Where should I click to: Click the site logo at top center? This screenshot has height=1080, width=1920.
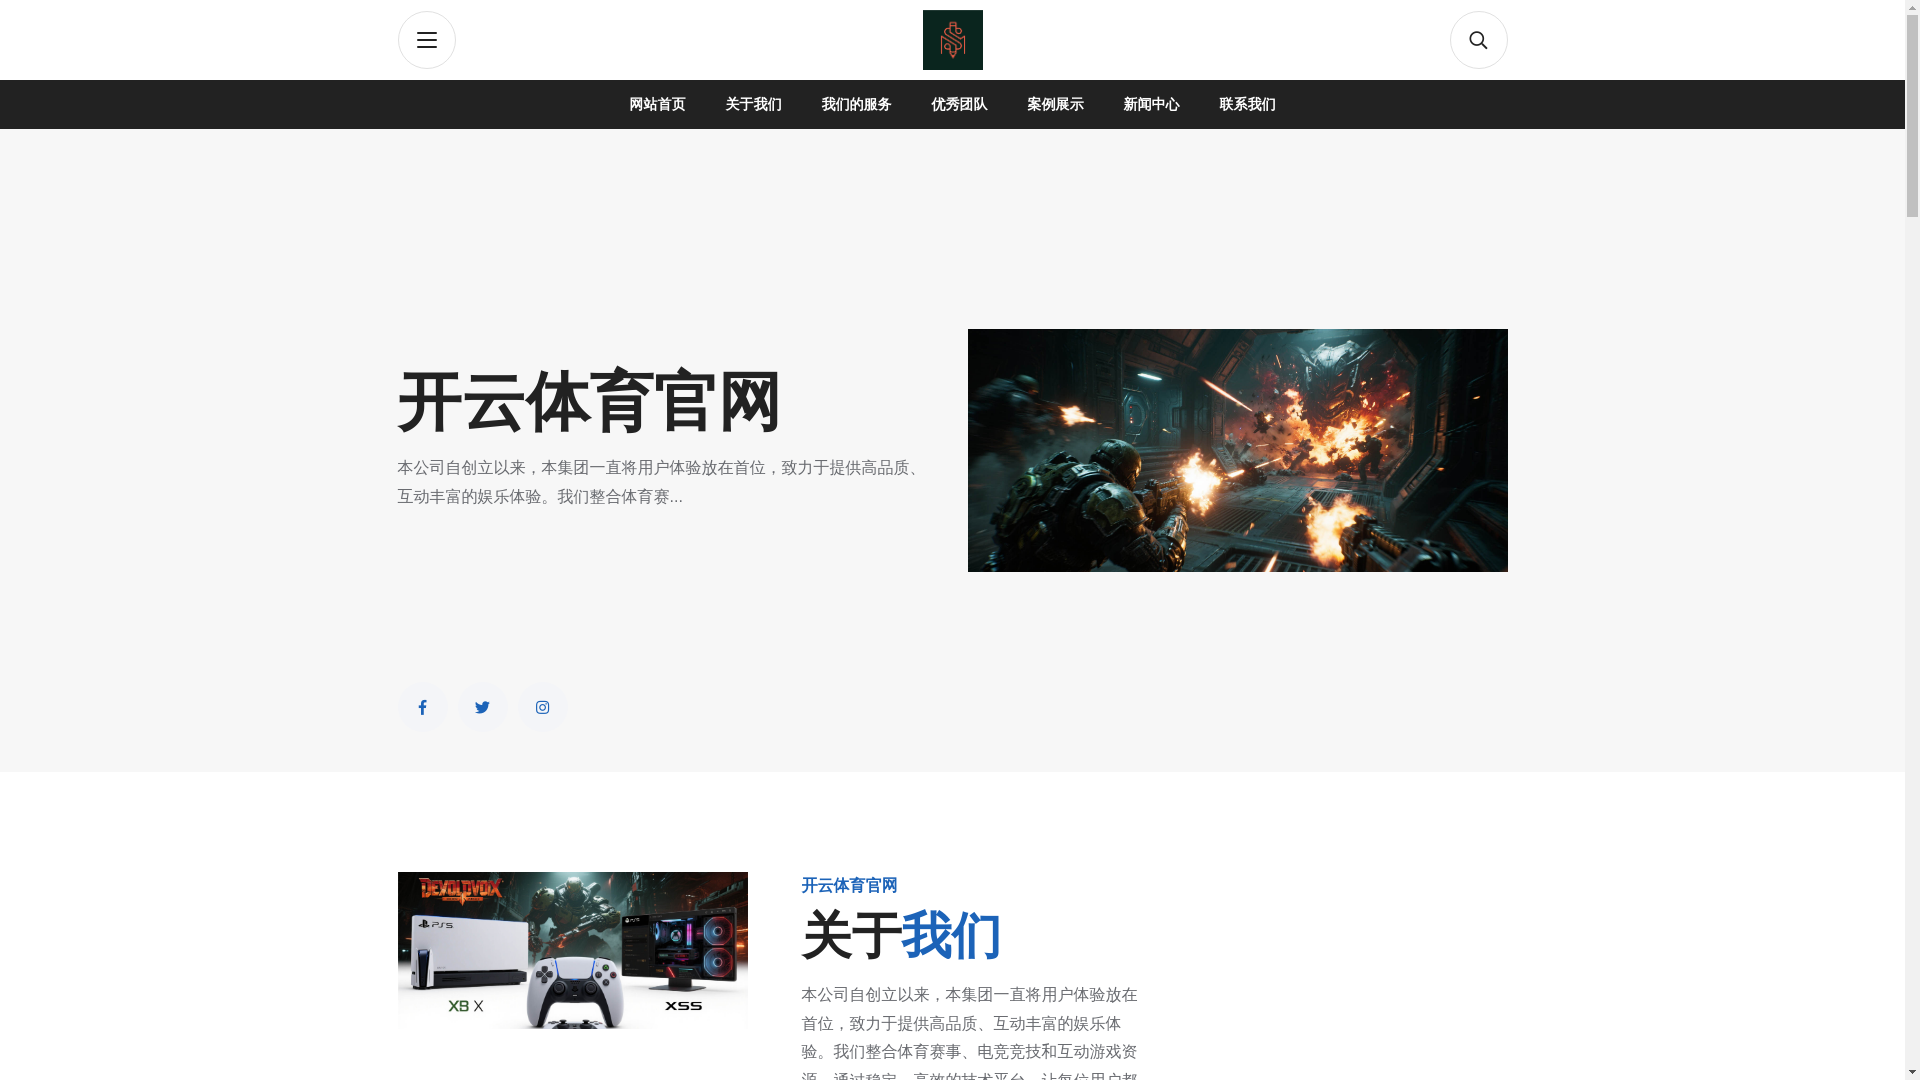[952, 40]
